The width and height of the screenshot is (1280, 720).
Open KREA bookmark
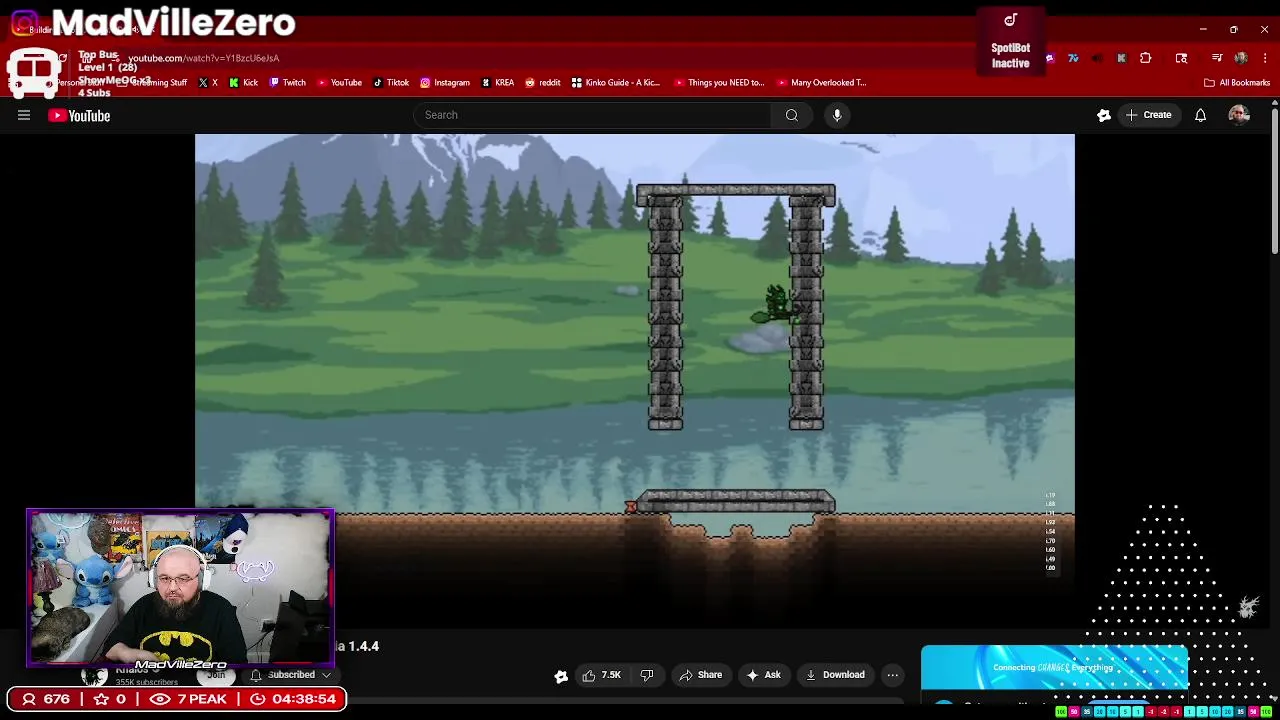tap(498, 83)
